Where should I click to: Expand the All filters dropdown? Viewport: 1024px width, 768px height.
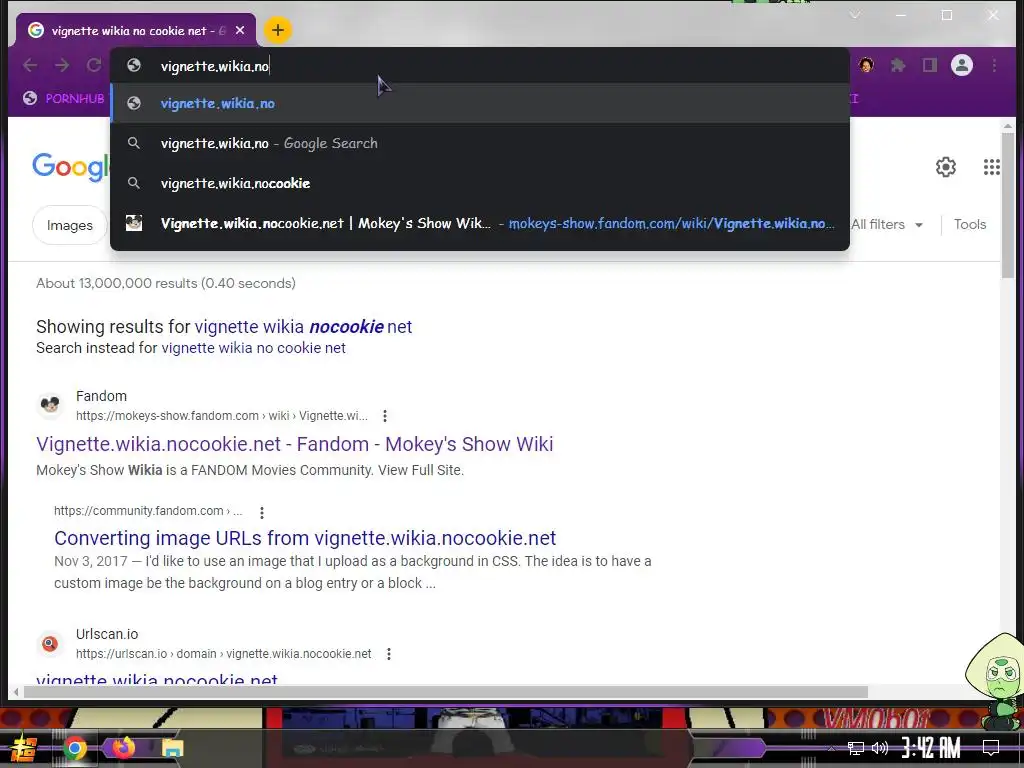pos(887,224)
